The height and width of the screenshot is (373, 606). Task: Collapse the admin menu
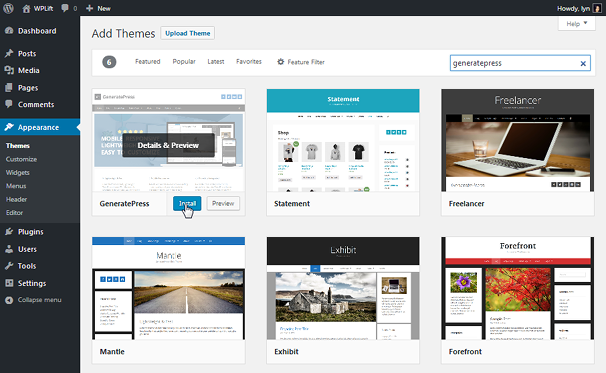coord(34,300)
